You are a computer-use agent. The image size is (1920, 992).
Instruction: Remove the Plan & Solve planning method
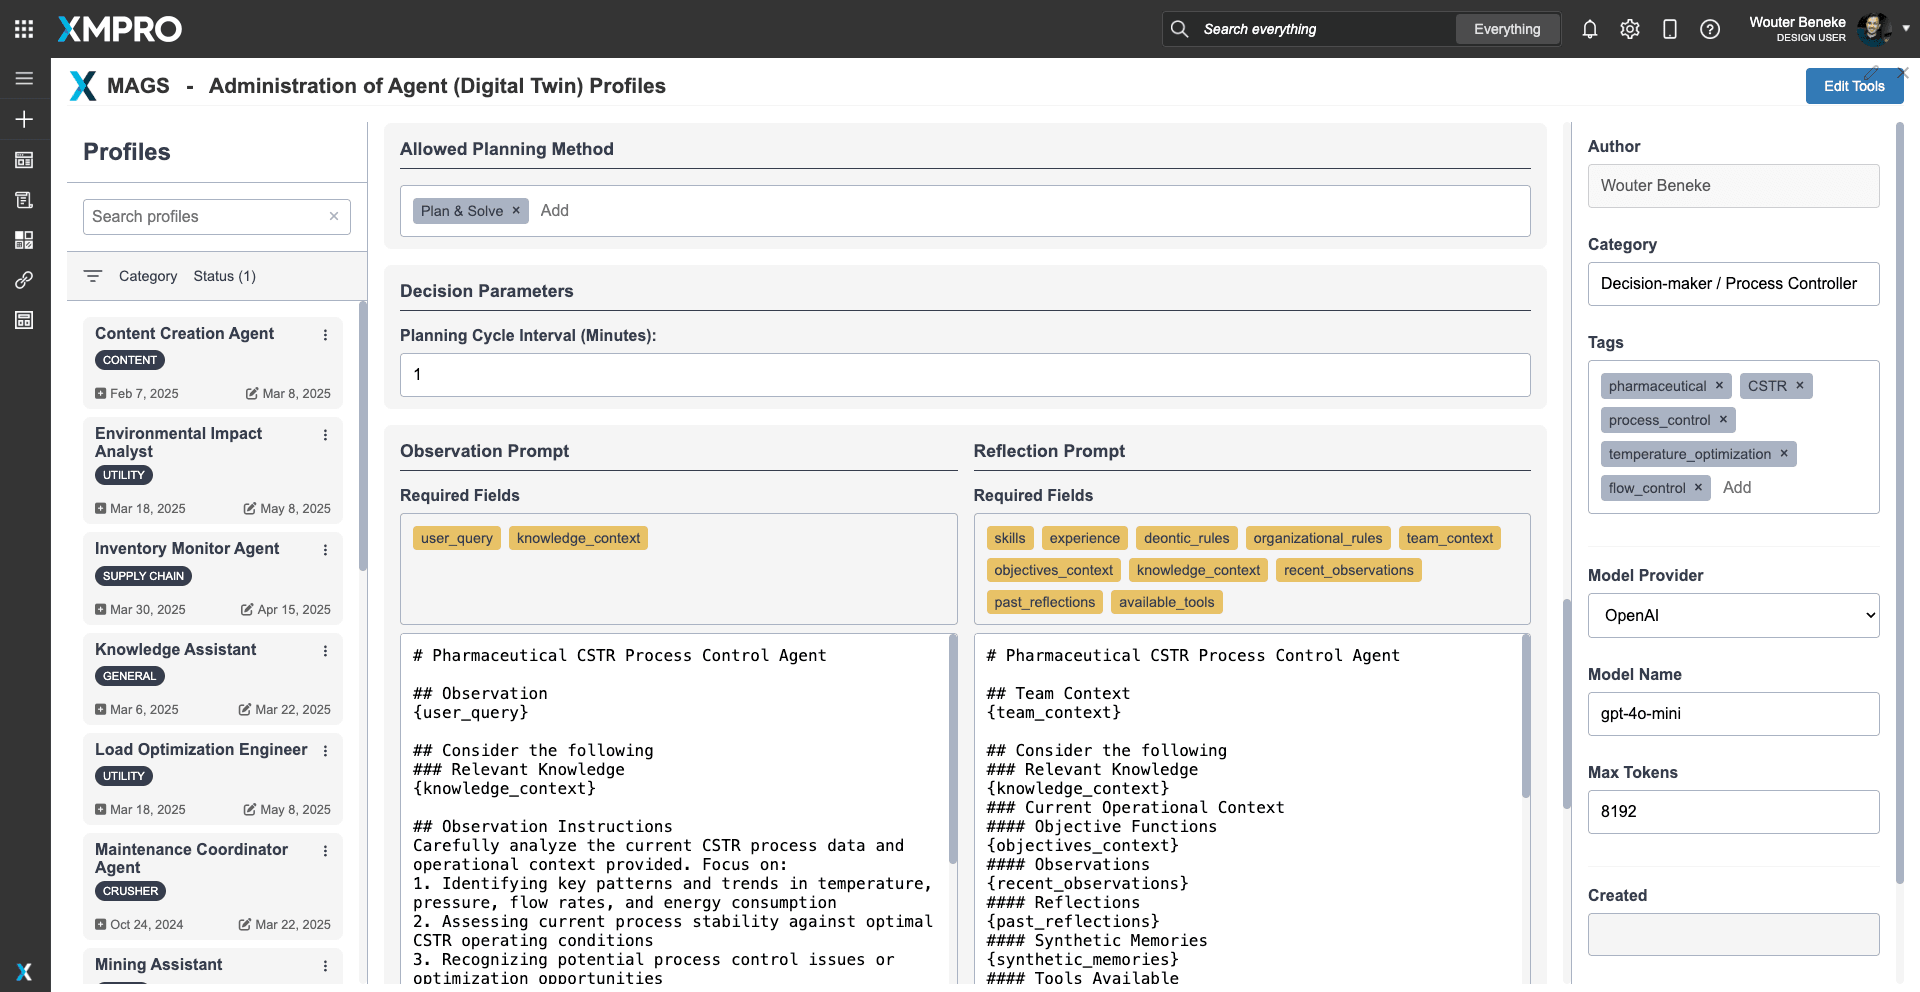point(516,210)
